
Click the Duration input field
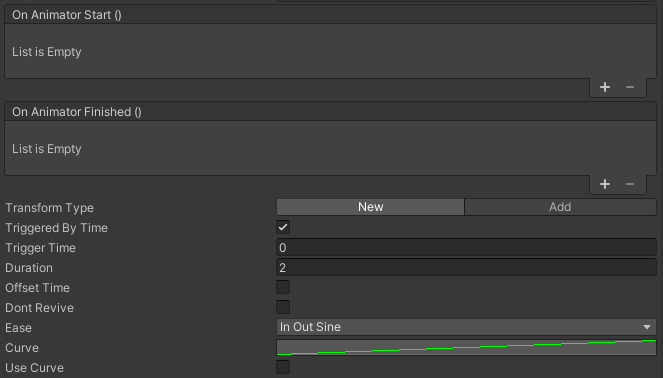click(x=466, y=267)
